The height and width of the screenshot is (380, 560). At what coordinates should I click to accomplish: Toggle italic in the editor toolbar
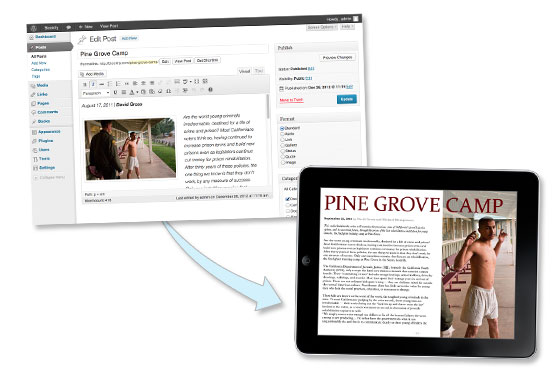pyautogui.click(x=93, y=84)
